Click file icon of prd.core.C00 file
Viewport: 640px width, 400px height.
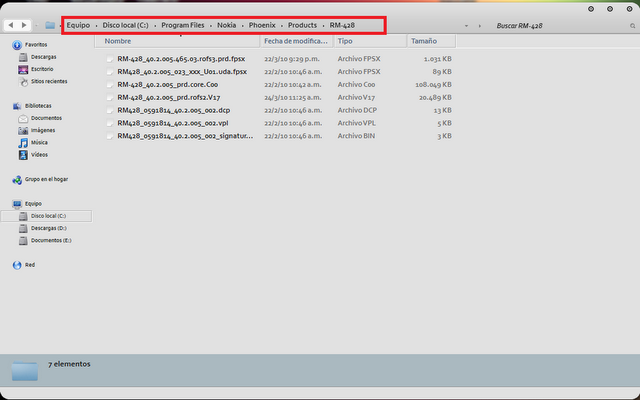coord(109,85)
